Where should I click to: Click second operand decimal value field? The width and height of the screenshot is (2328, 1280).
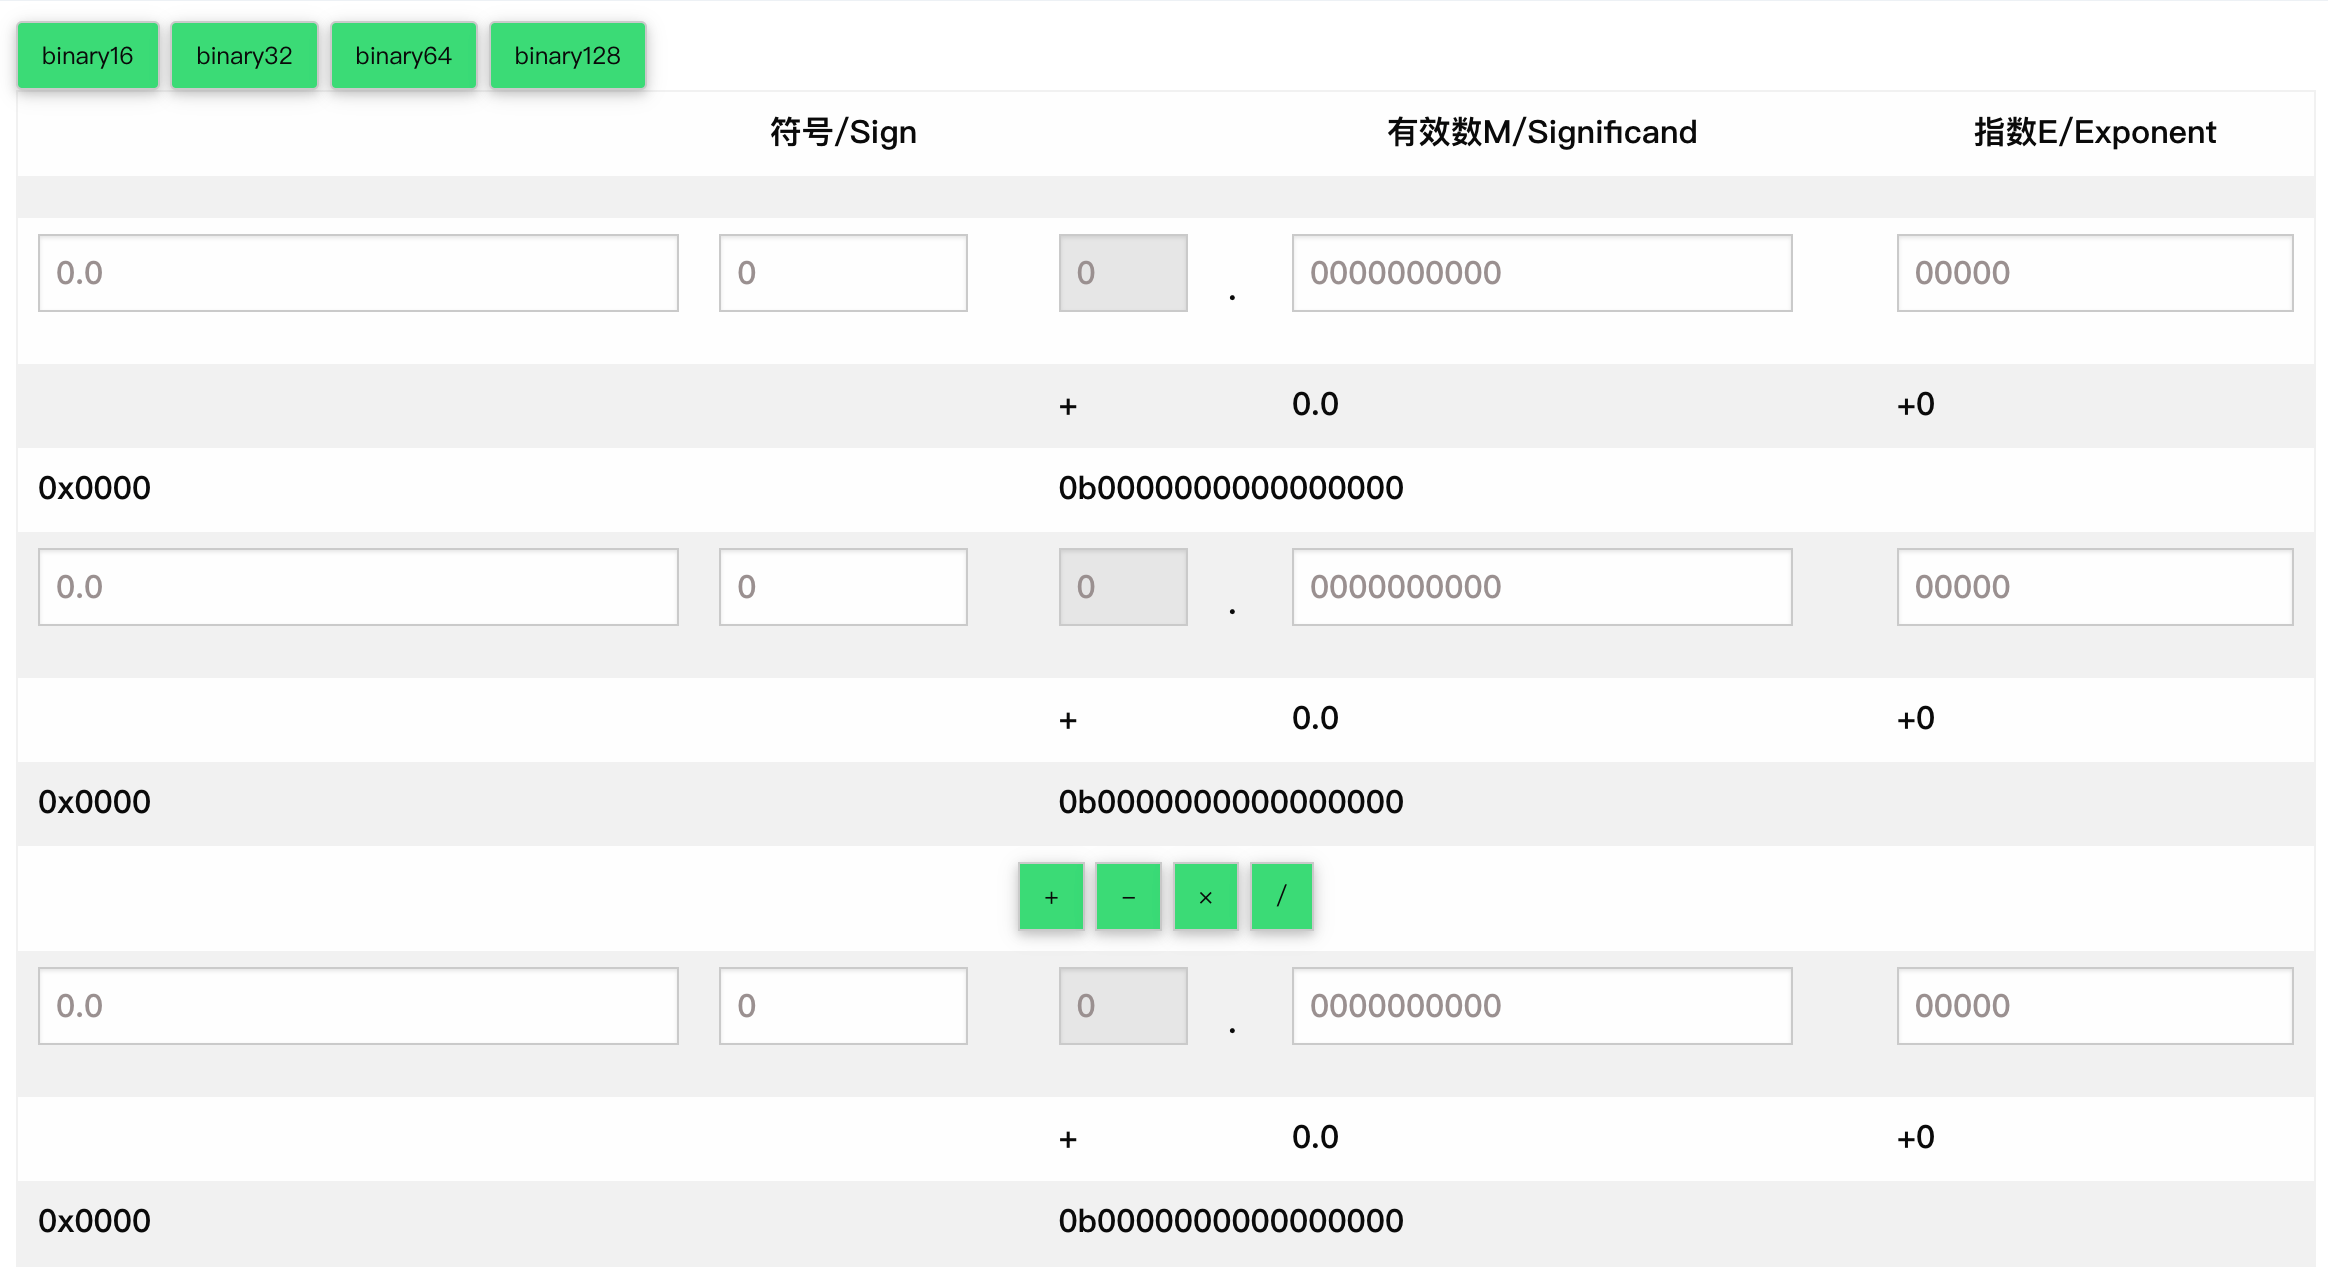click(x=358, y=587)
